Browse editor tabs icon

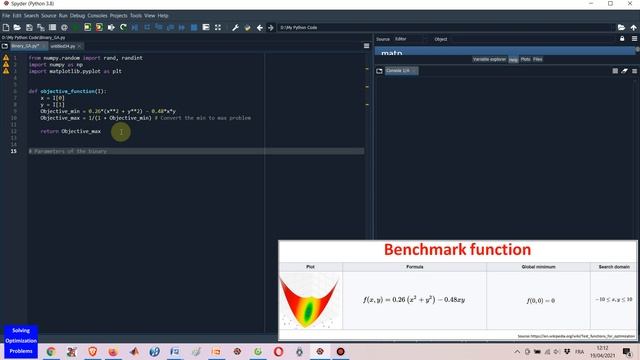5,46
